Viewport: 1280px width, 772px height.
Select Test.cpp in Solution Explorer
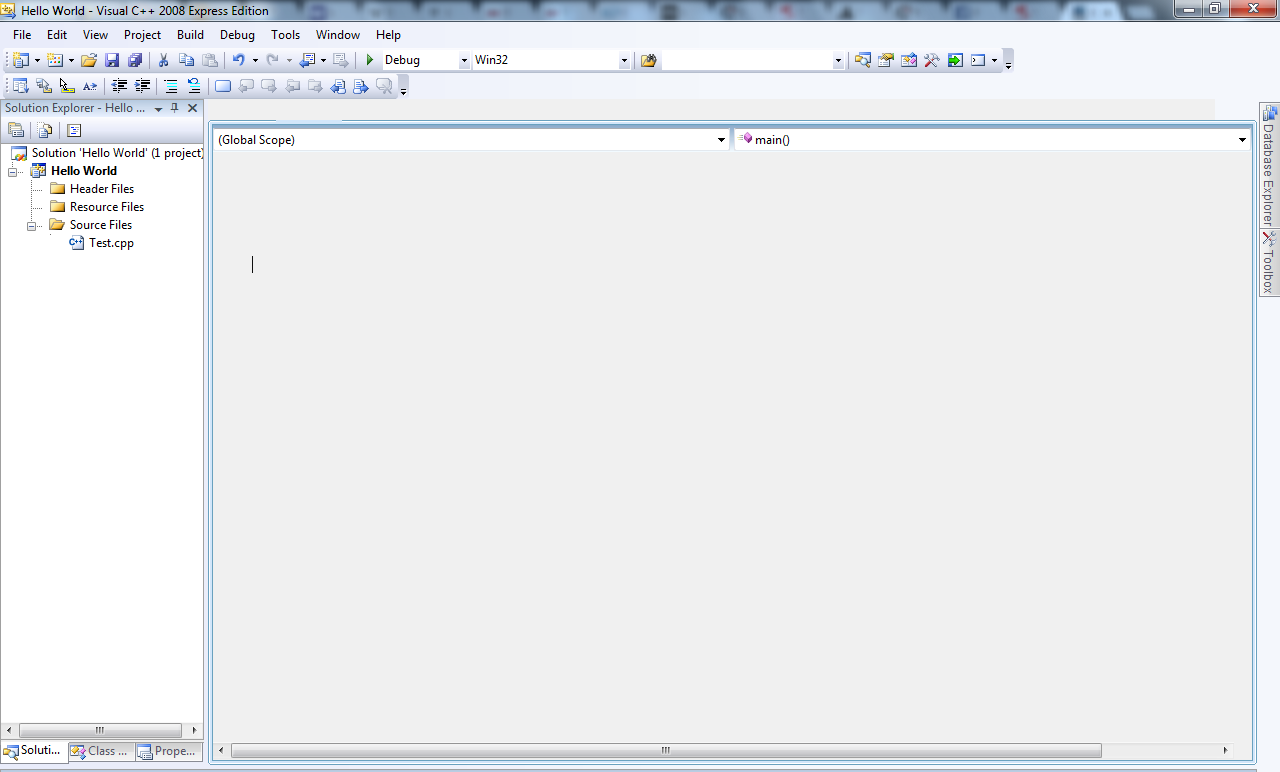[111, 243]
